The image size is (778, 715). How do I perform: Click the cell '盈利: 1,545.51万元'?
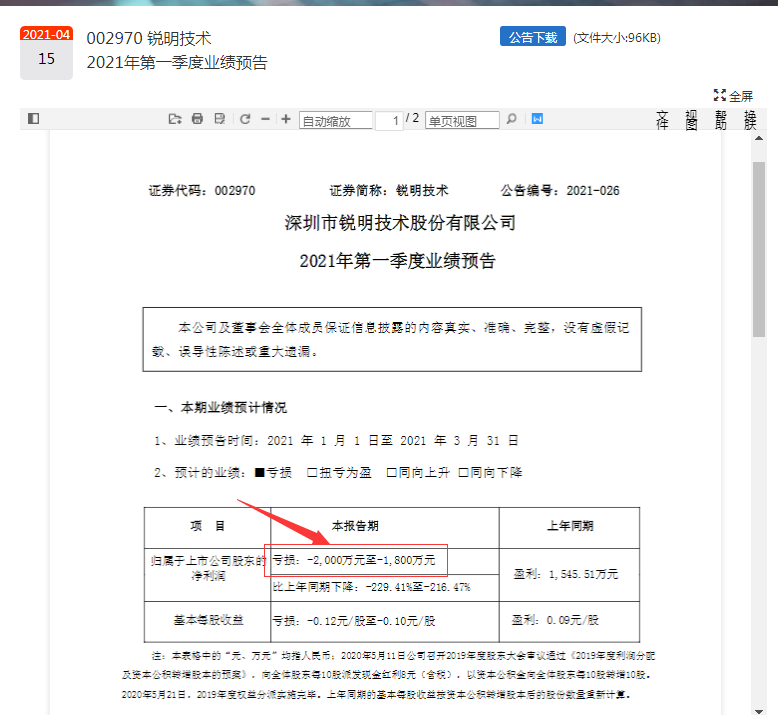[x=566, y=574]
